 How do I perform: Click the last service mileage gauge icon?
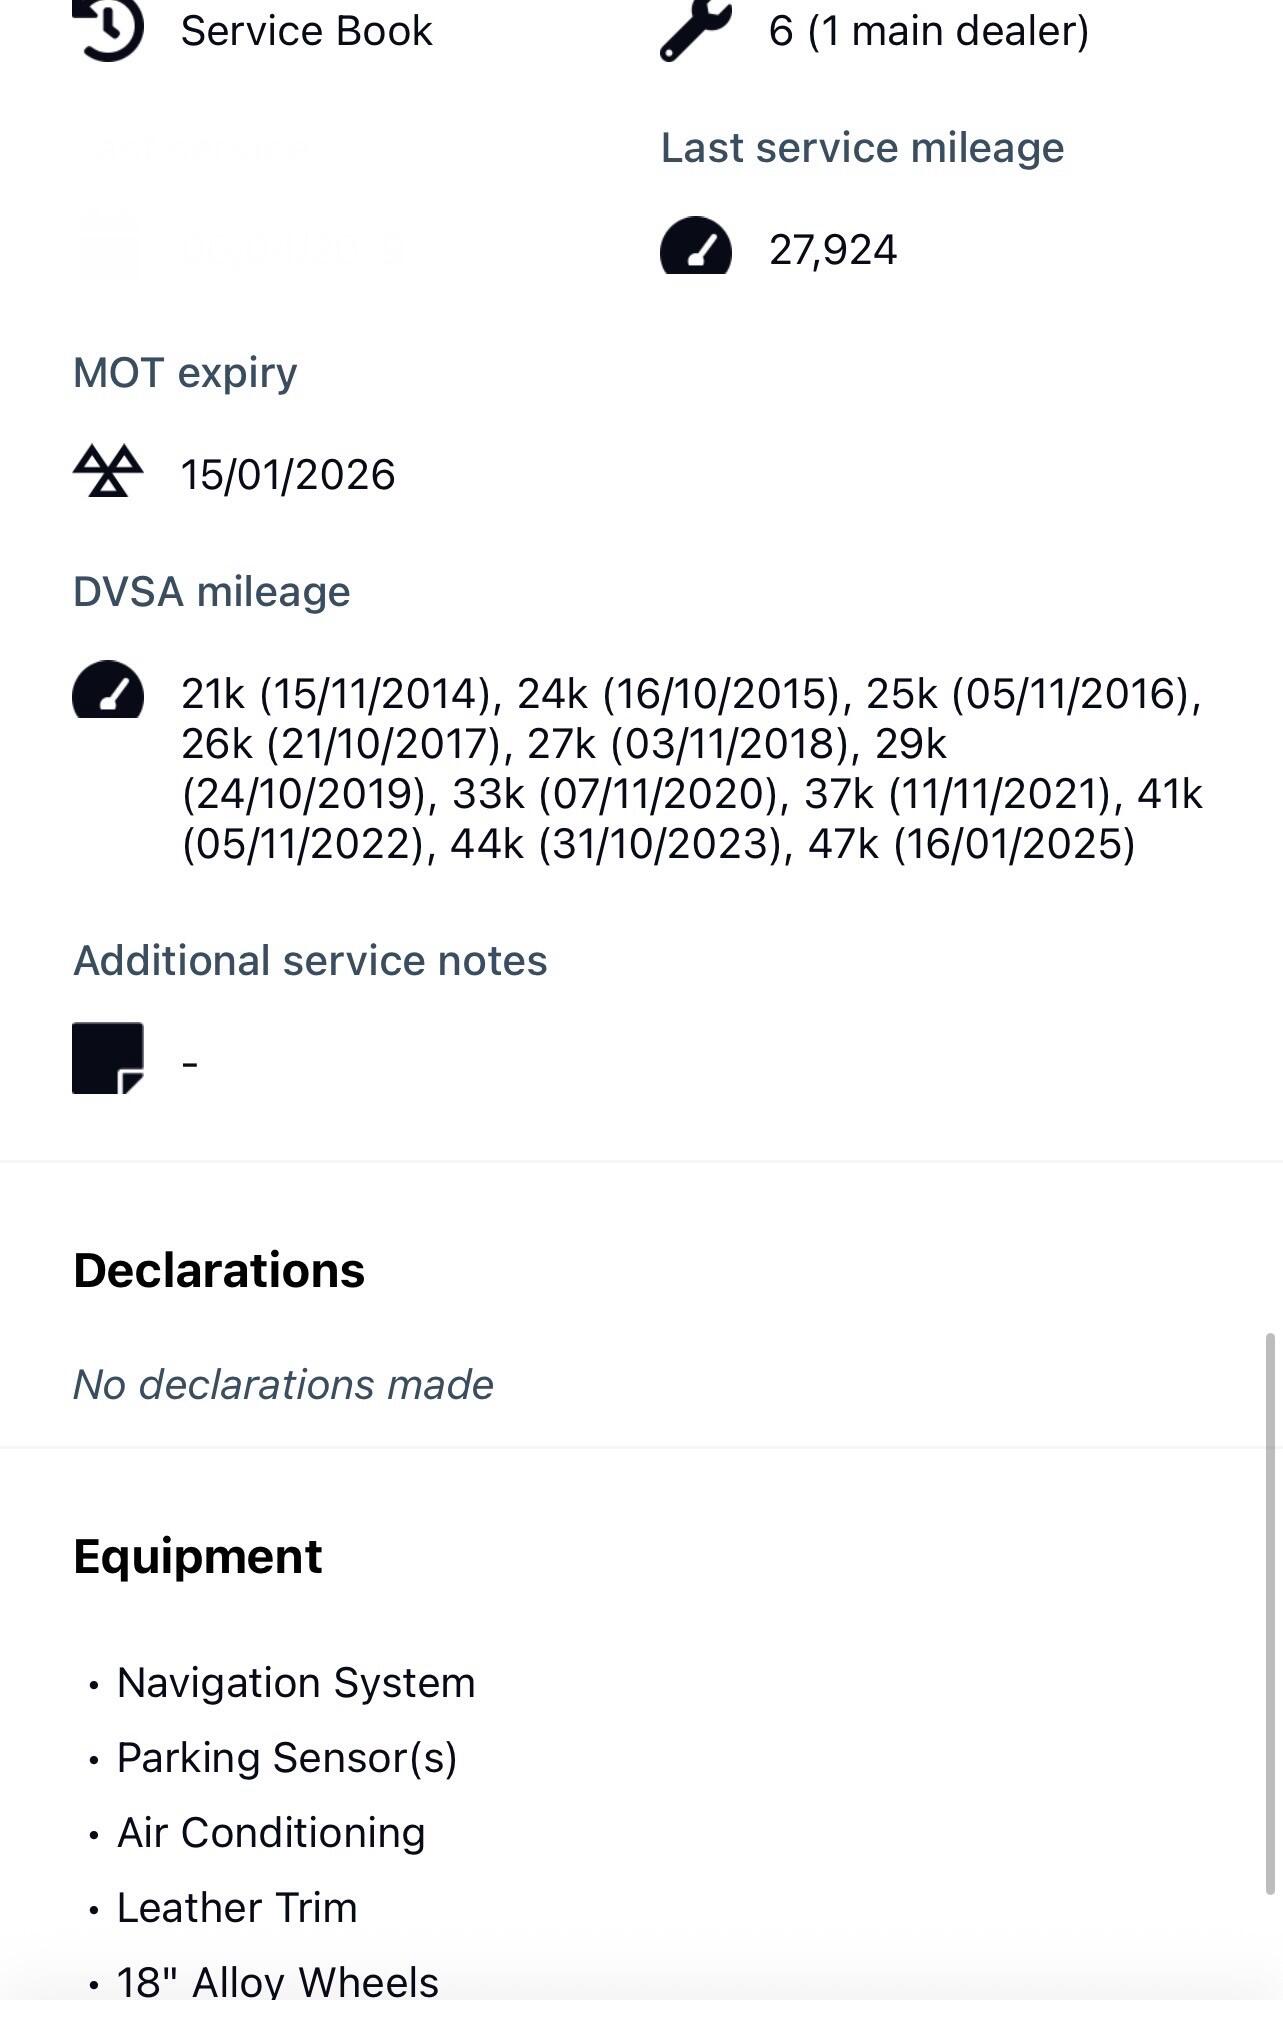point(695,246)
